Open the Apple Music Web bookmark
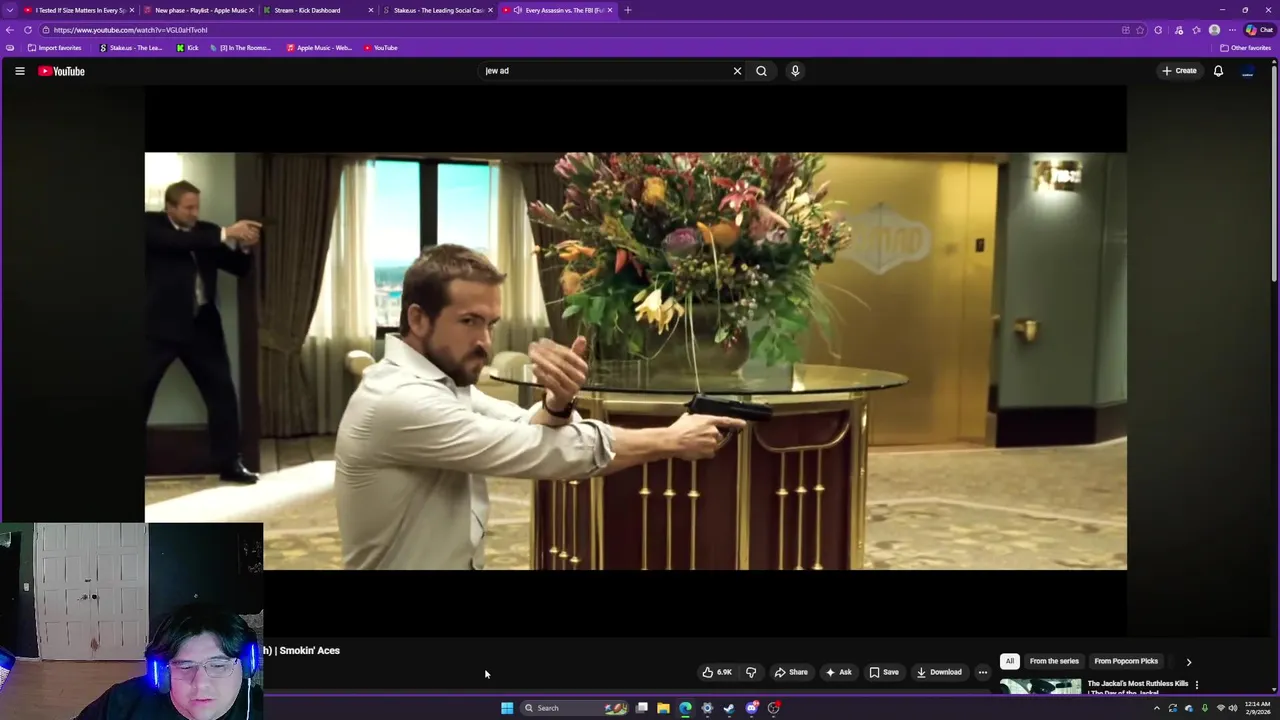Image resolution: width=1280 pixels, height=720 pixels. (x=320, y=48)
